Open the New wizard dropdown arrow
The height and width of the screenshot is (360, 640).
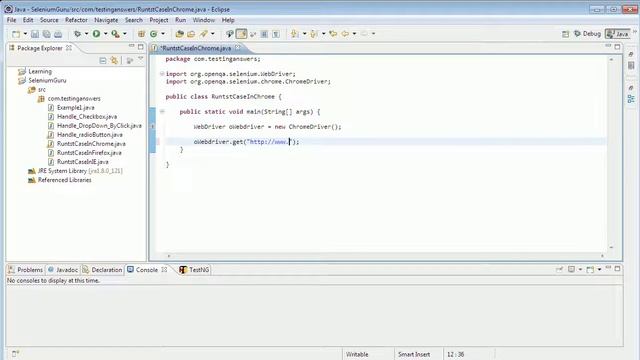[25, 34]
